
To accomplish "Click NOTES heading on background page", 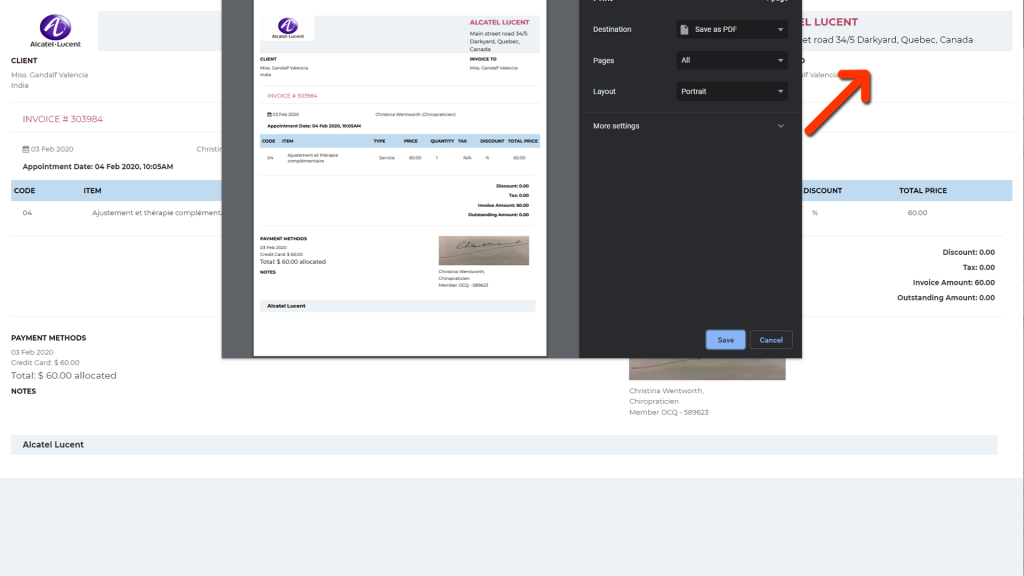I will (24, 391).
